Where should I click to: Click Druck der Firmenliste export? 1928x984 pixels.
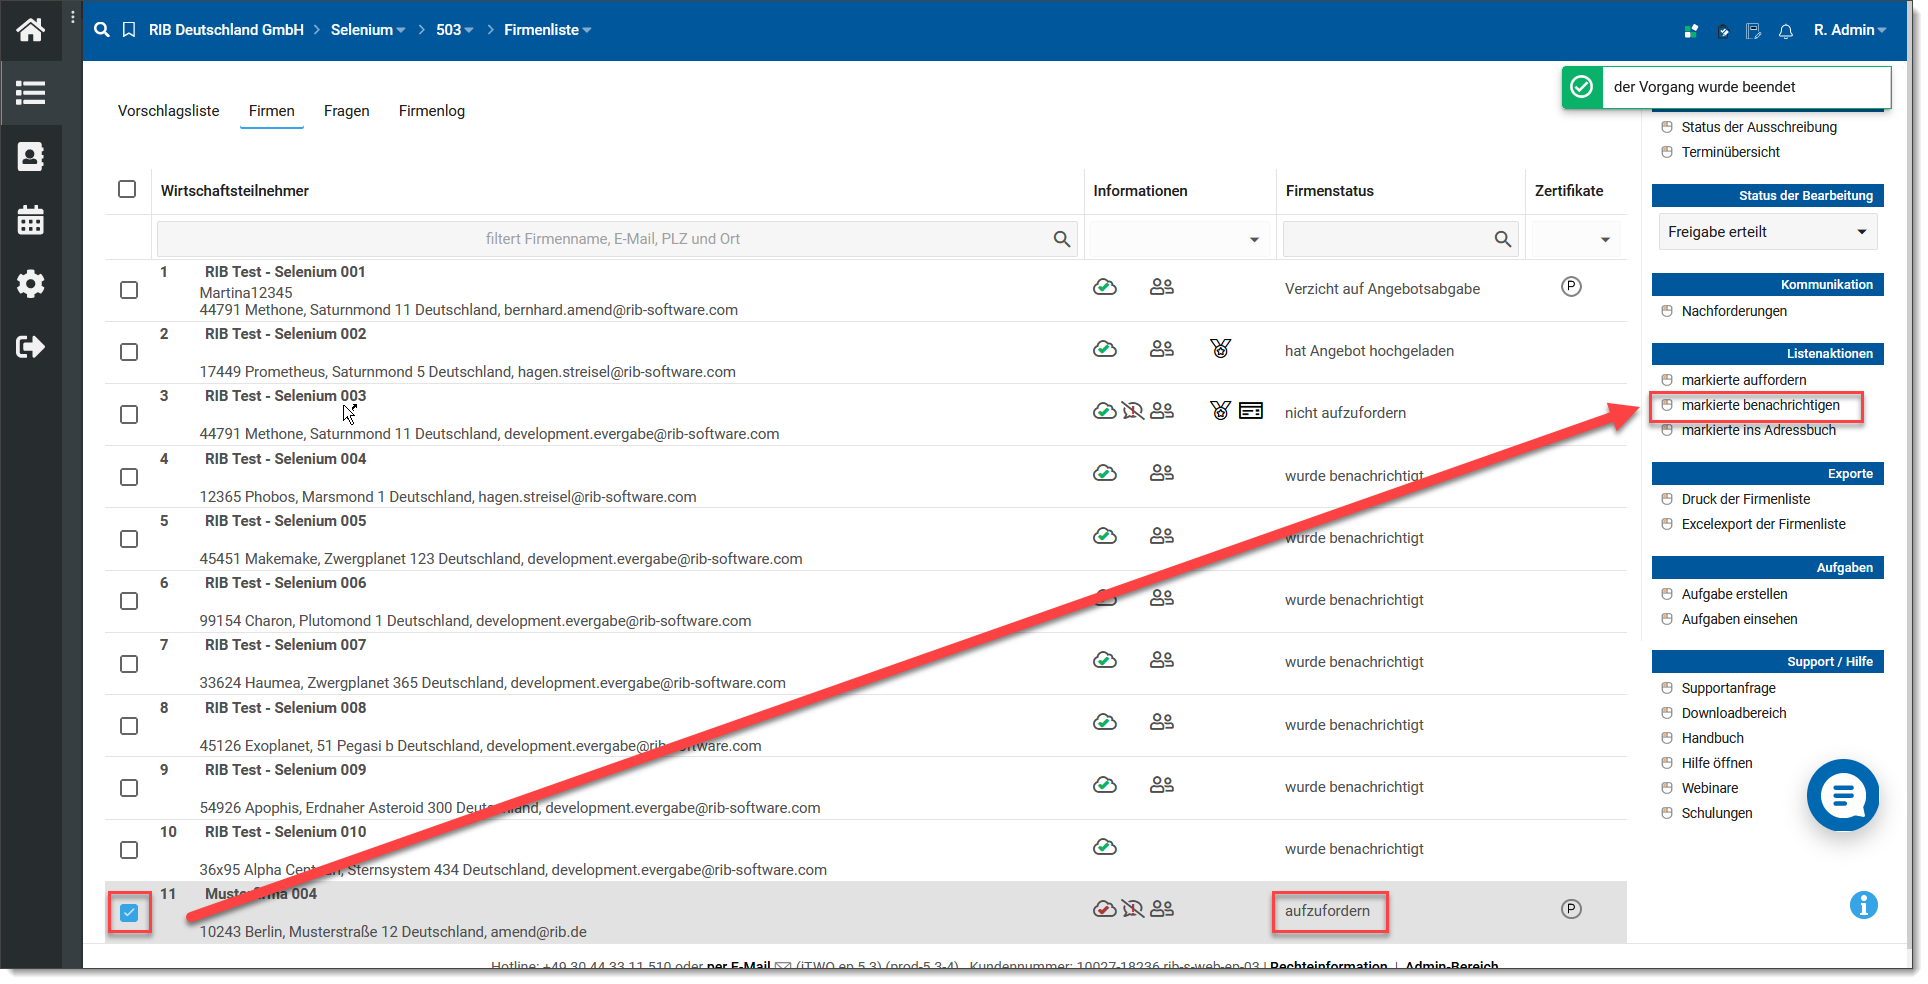[1746, 499]
